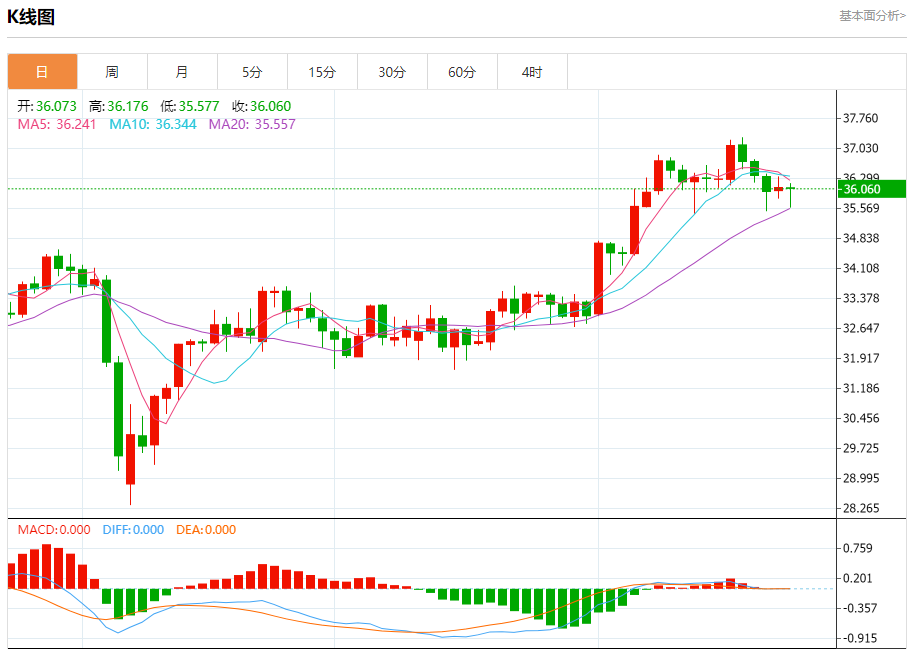This screenshot has height=649, width=911.
Task: Switch to the 周 weekly tab
Action: coord(112,72)
